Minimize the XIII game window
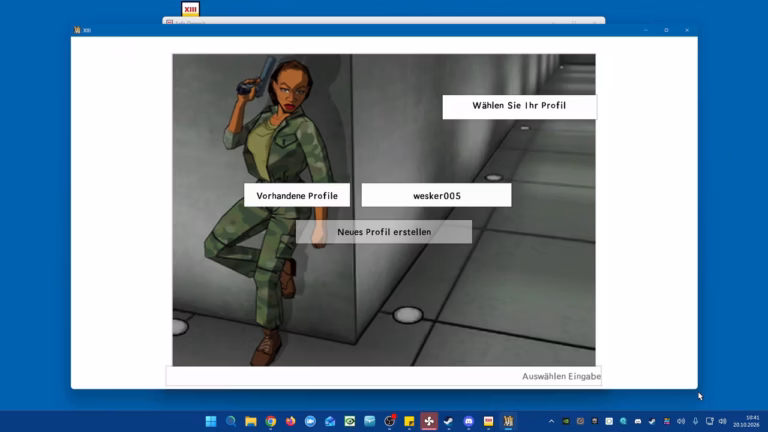768x432 pixels. (646, 30)
